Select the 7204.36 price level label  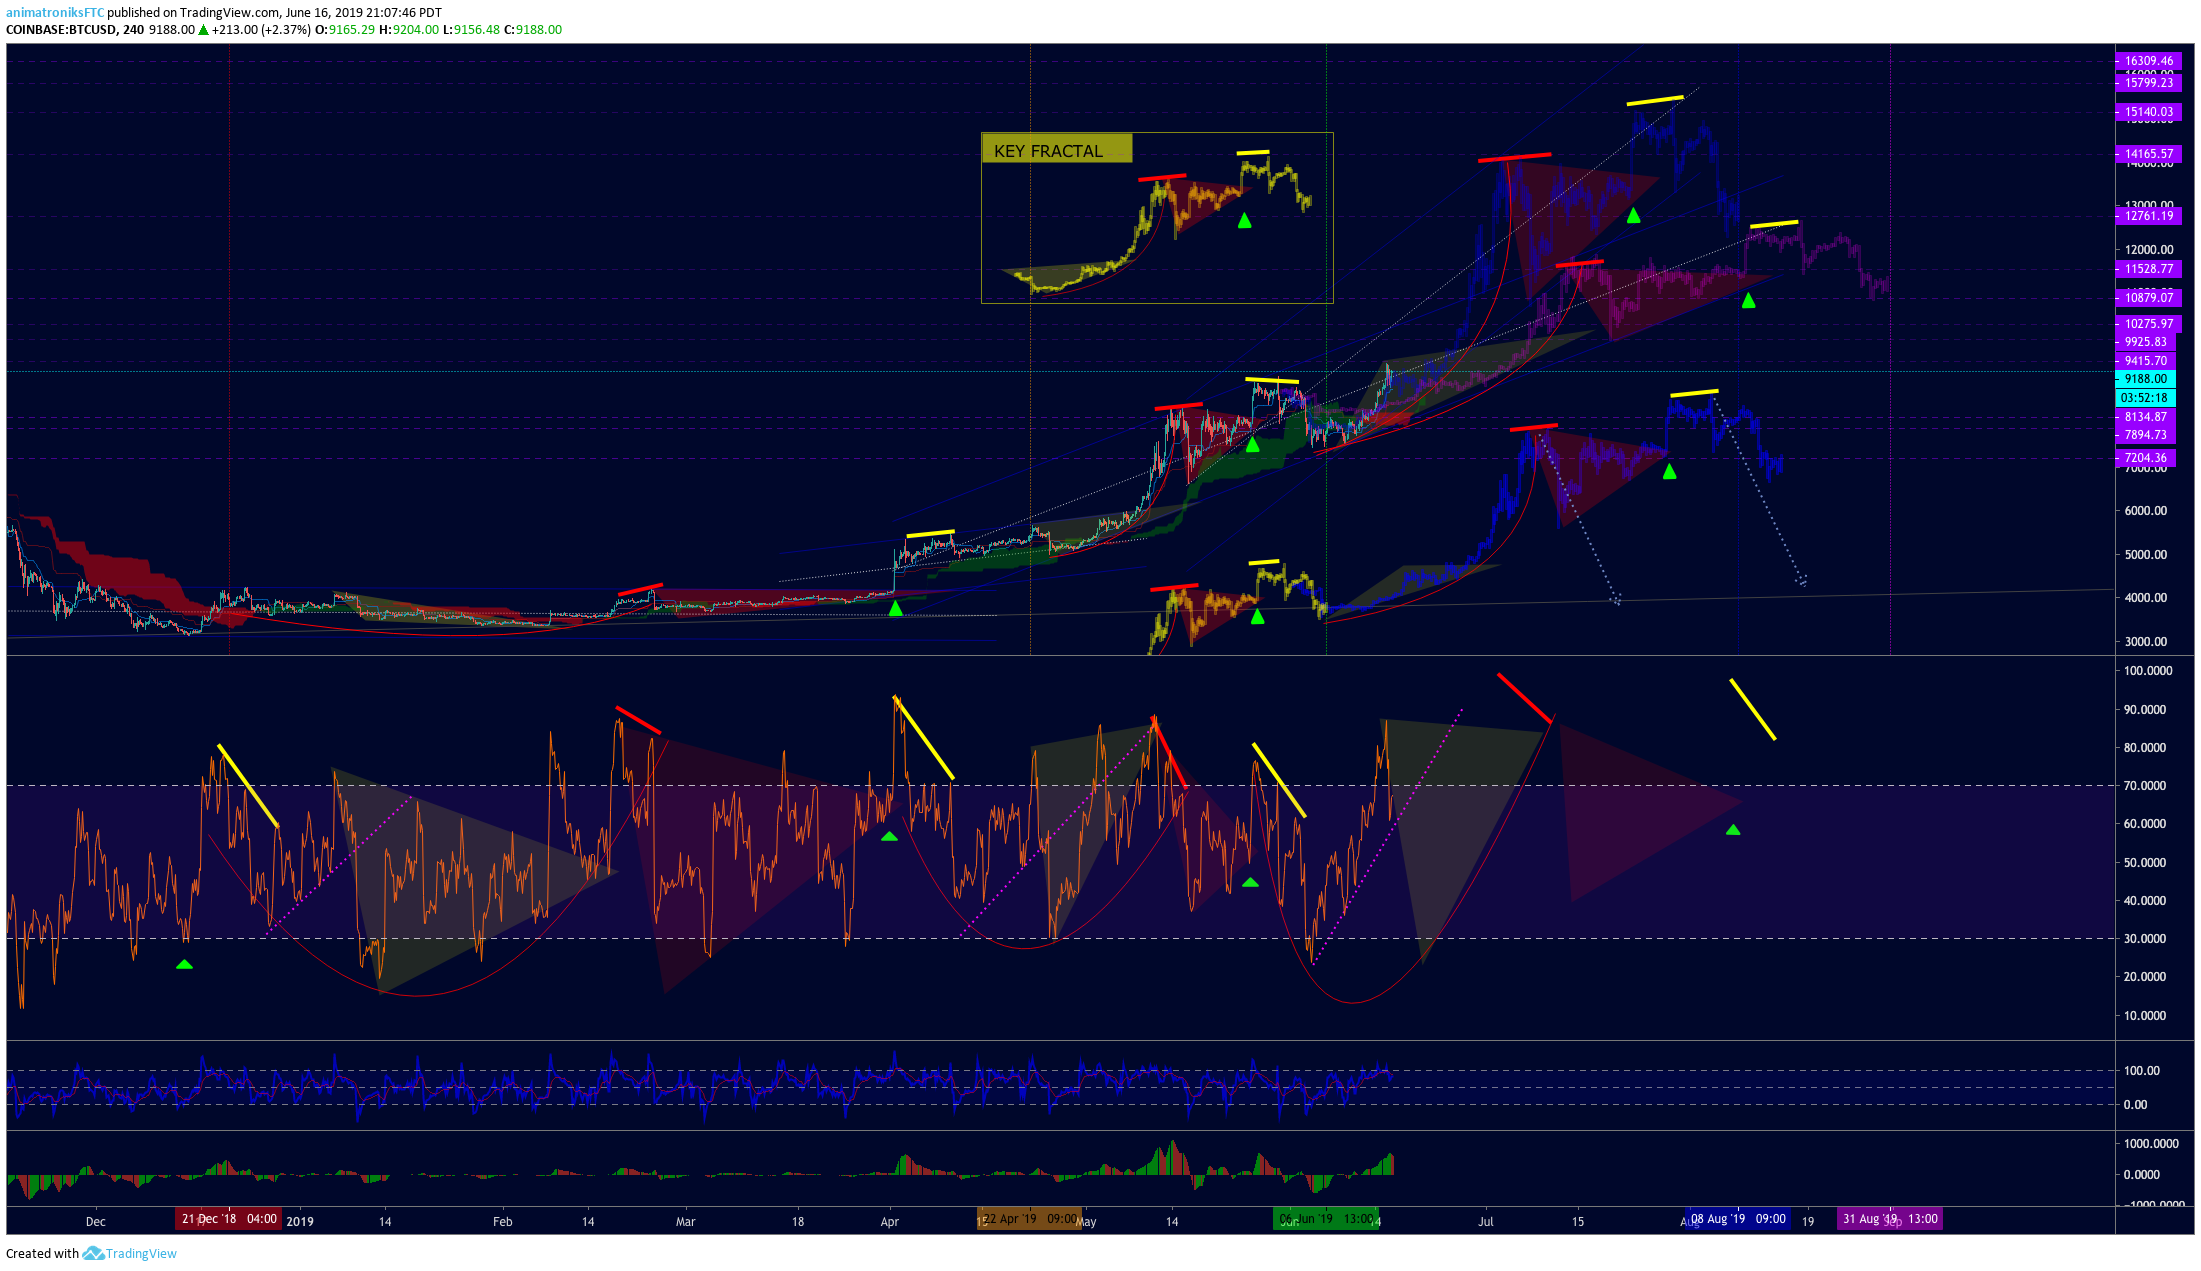(x=2145, y=458)
